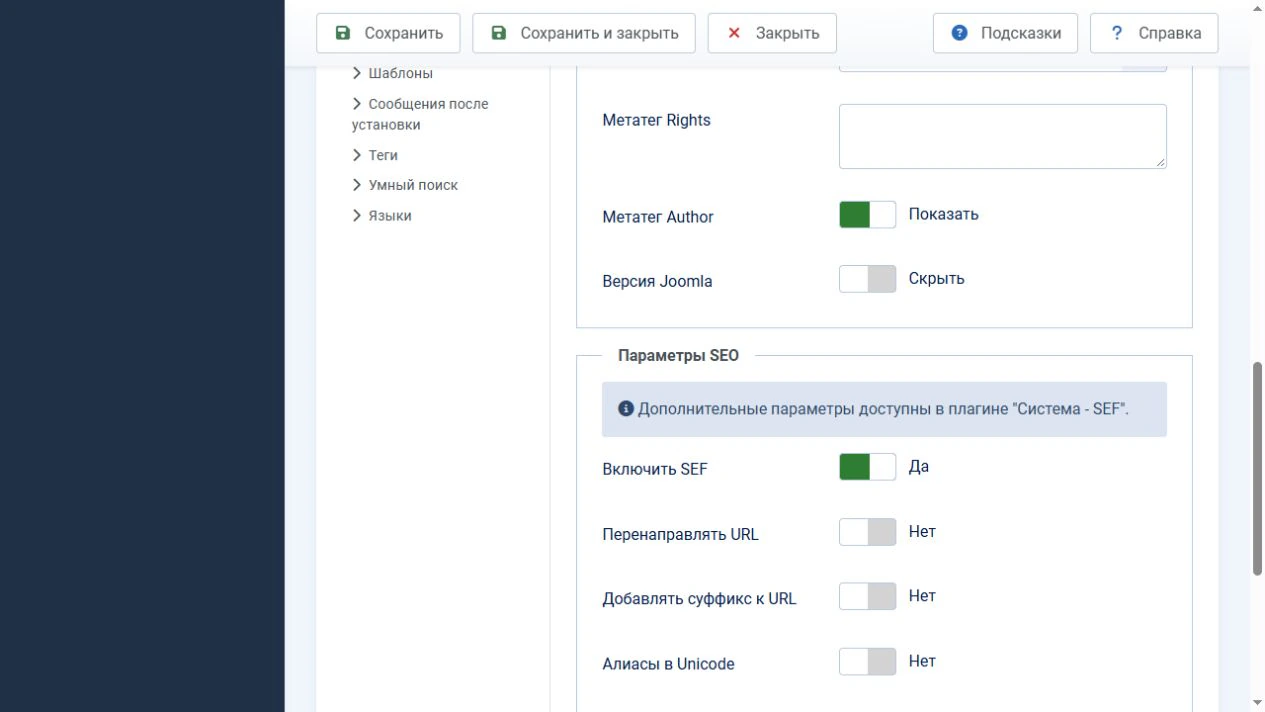Screen dimensions: 1265x712
Task: Click the Закрыть button
Action: point(772,33)
